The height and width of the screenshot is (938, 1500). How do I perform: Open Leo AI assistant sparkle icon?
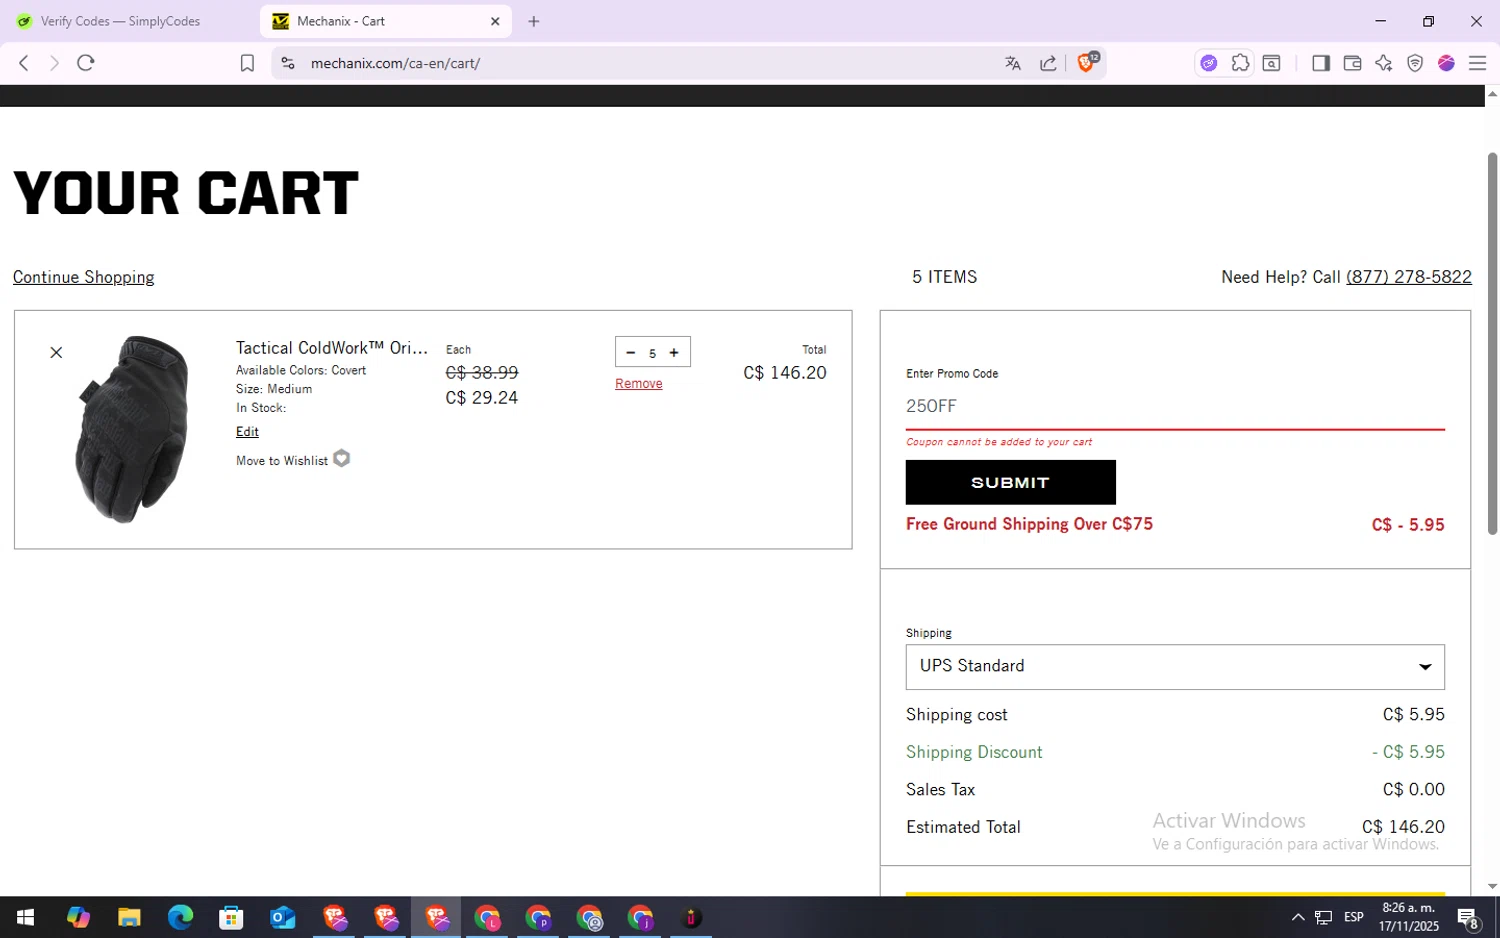point(1384,63)
